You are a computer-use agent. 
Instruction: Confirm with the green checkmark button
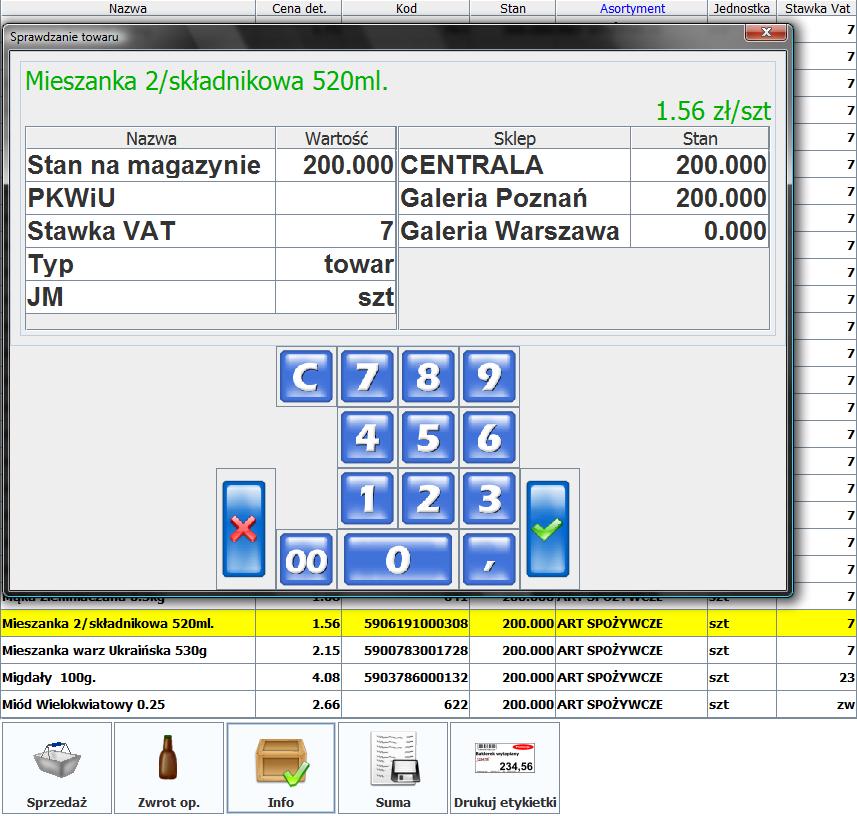[x=548, y=529]
